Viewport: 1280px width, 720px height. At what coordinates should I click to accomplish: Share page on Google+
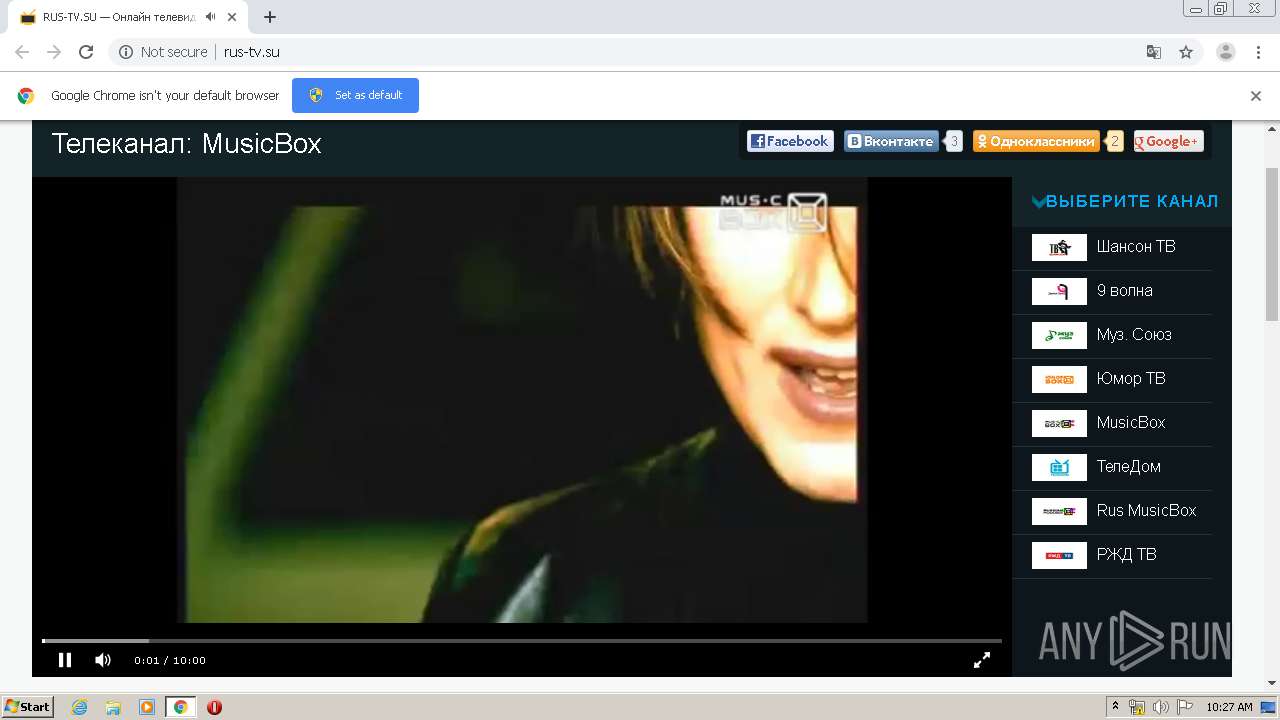pos(1168,142)
